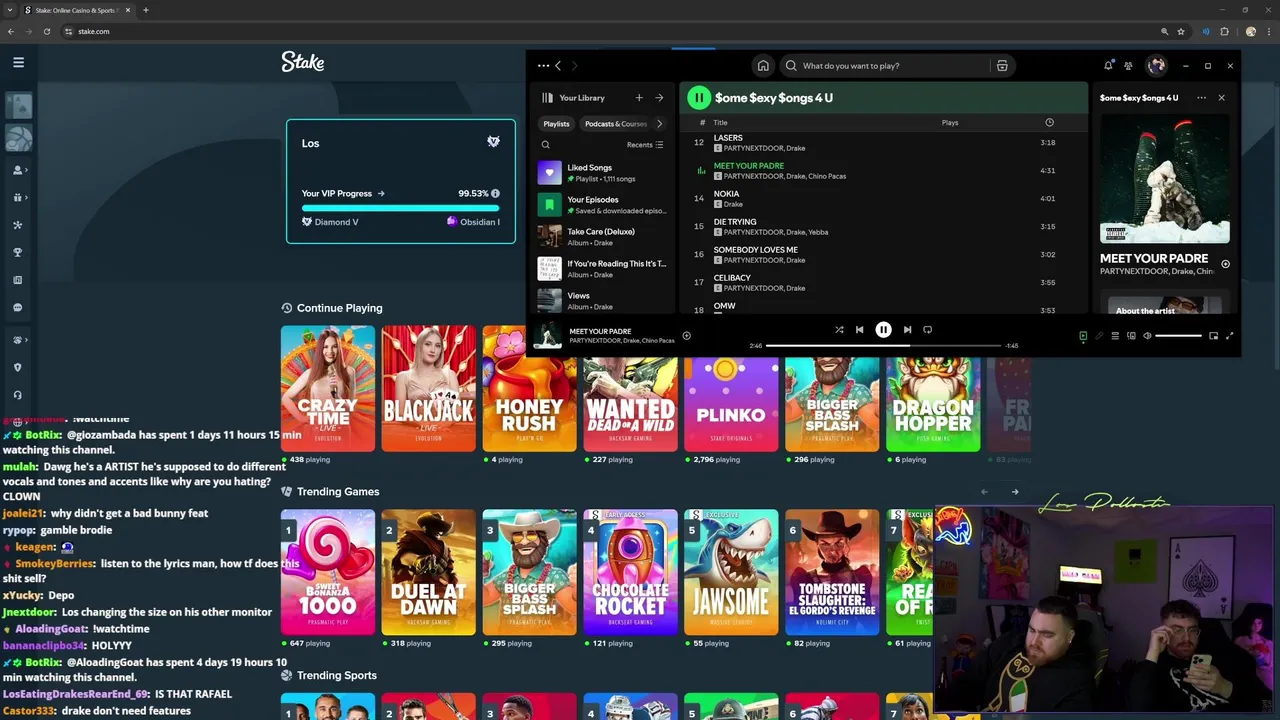Open the Stake hamburger menu
The image size is (1280, 720).
(x=18, y=62)
